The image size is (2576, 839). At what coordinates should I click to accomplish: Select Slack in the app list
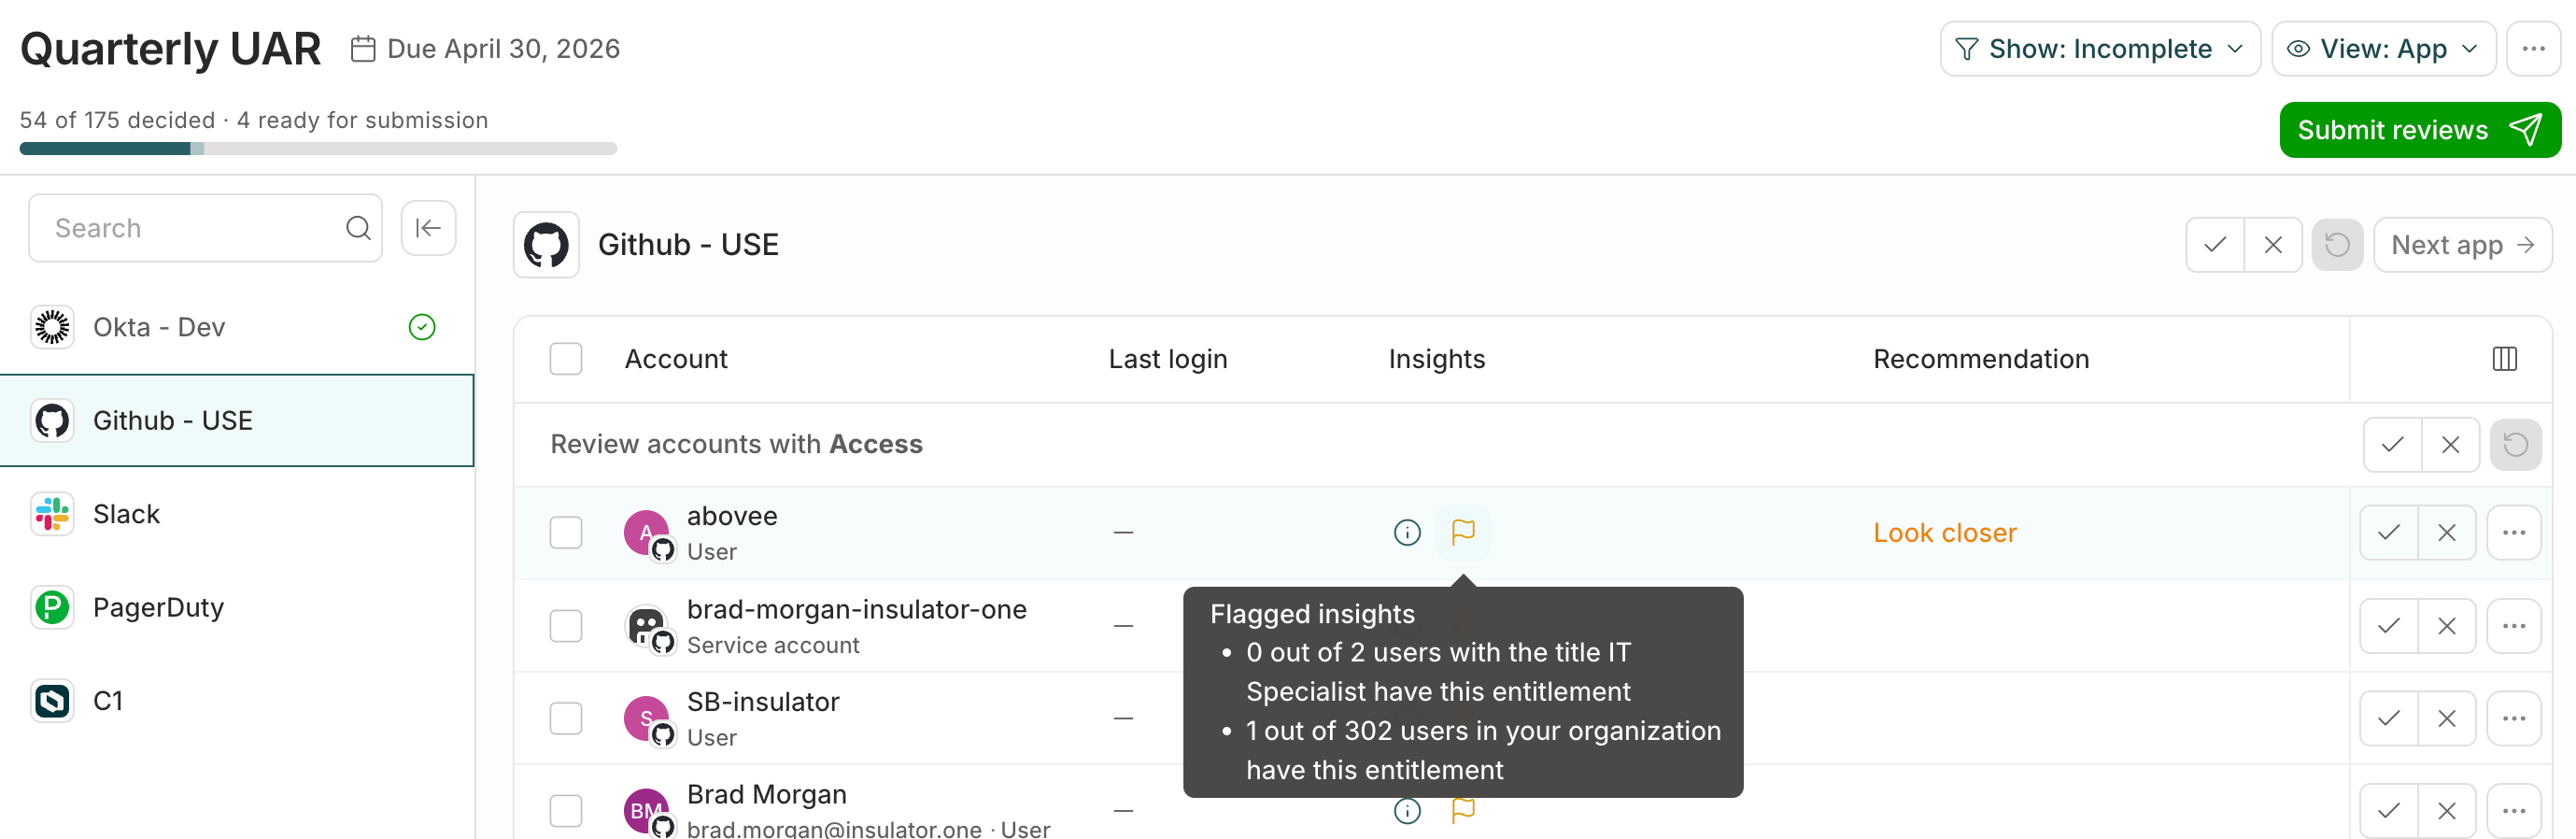237,514
